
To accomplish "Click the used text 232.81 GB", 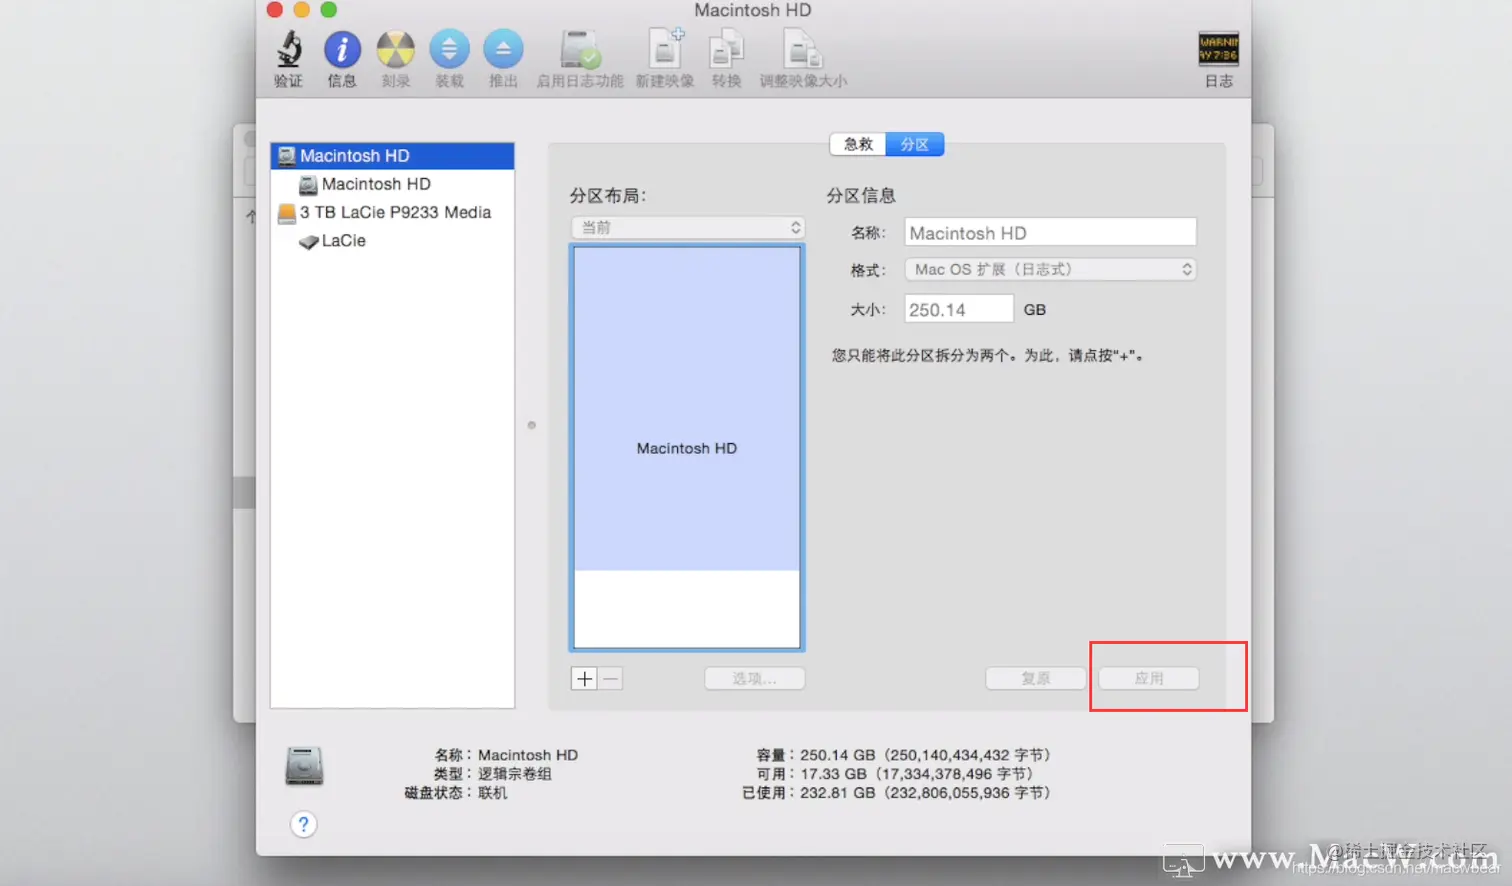I will click(838, 793).
